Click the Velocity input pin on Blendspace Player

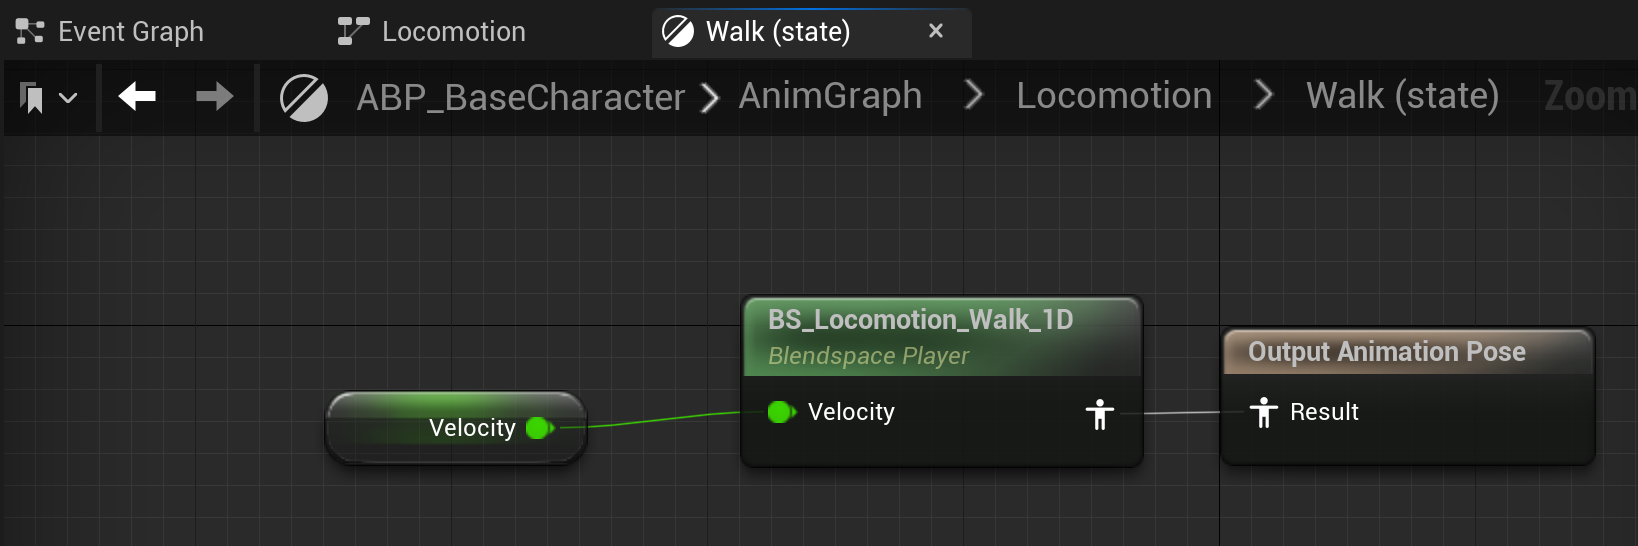coord(782,412)
